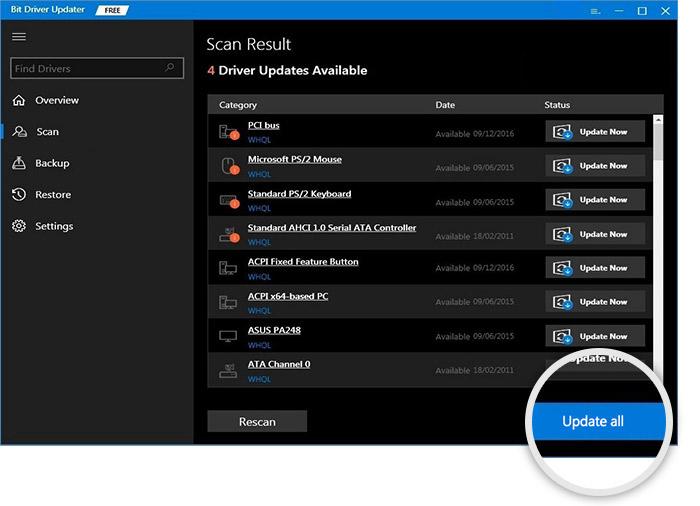Open the hamburger menu icon
The height and width of the screenshot is (506, 700).
click(19, 37)
